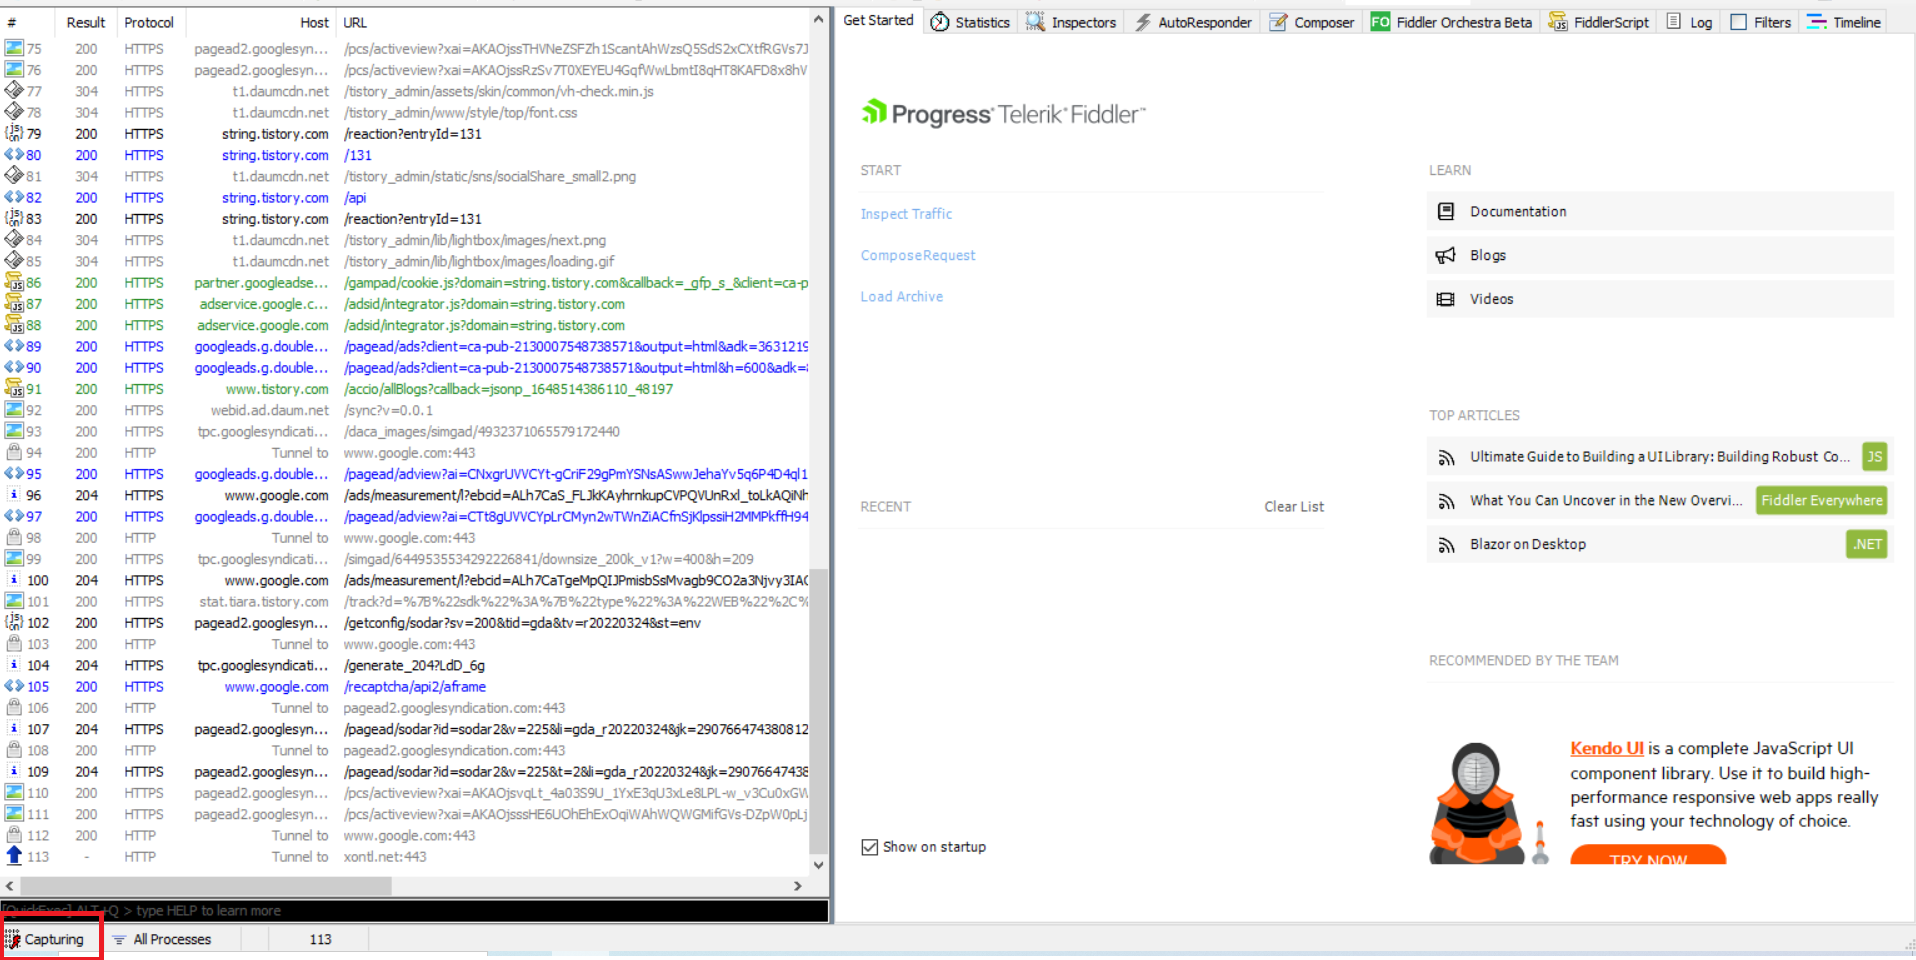The image size is (1916, 960).
Task: Open the FiddlerScript tab
Action: tap(1598, 22)
